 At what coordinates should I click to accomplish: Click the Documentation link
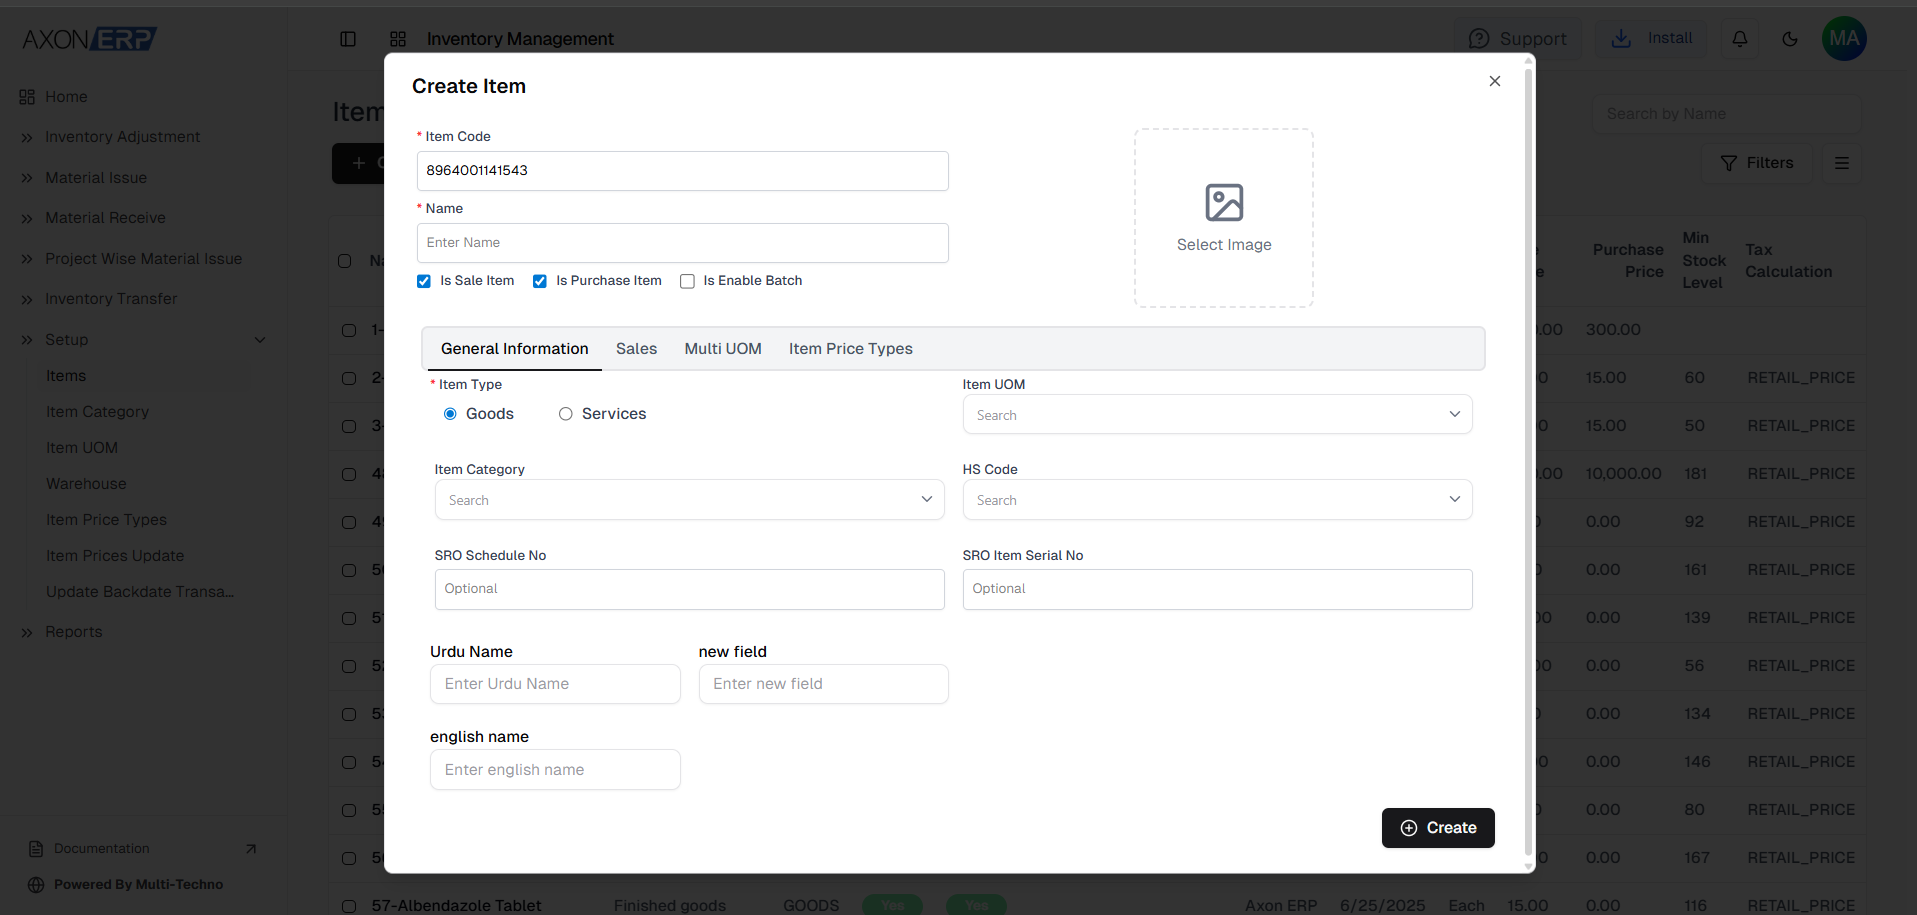coord(101,849)
